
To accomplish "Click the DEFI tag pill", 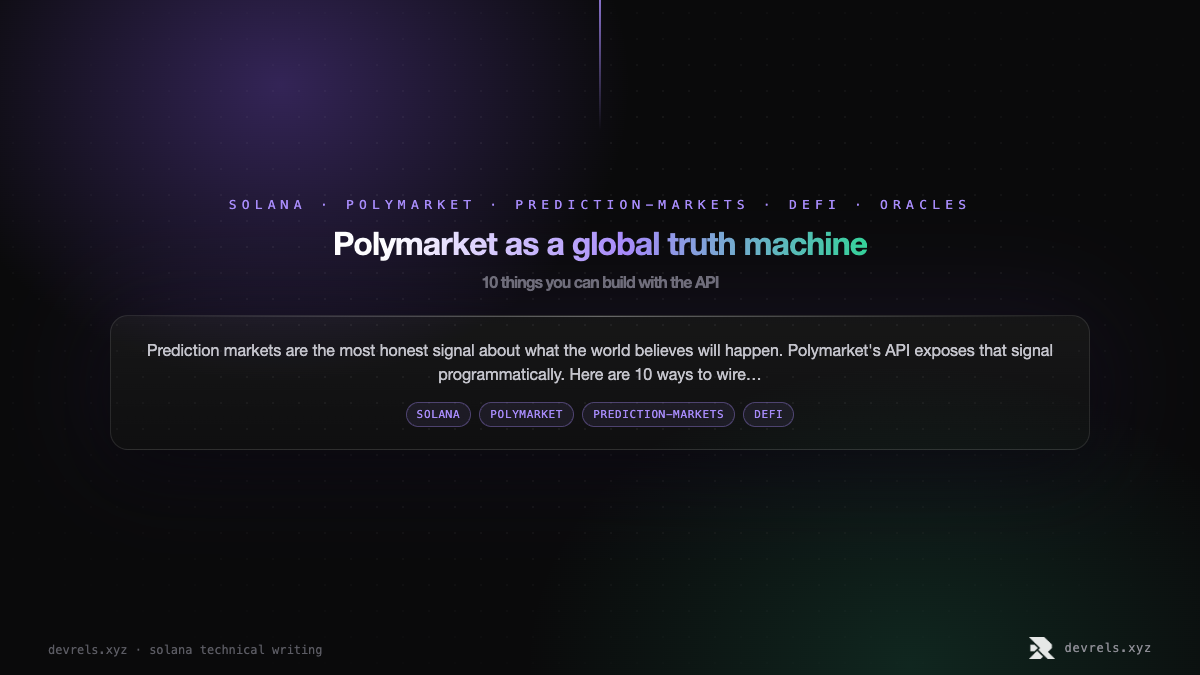I will [x=768, y=414].
